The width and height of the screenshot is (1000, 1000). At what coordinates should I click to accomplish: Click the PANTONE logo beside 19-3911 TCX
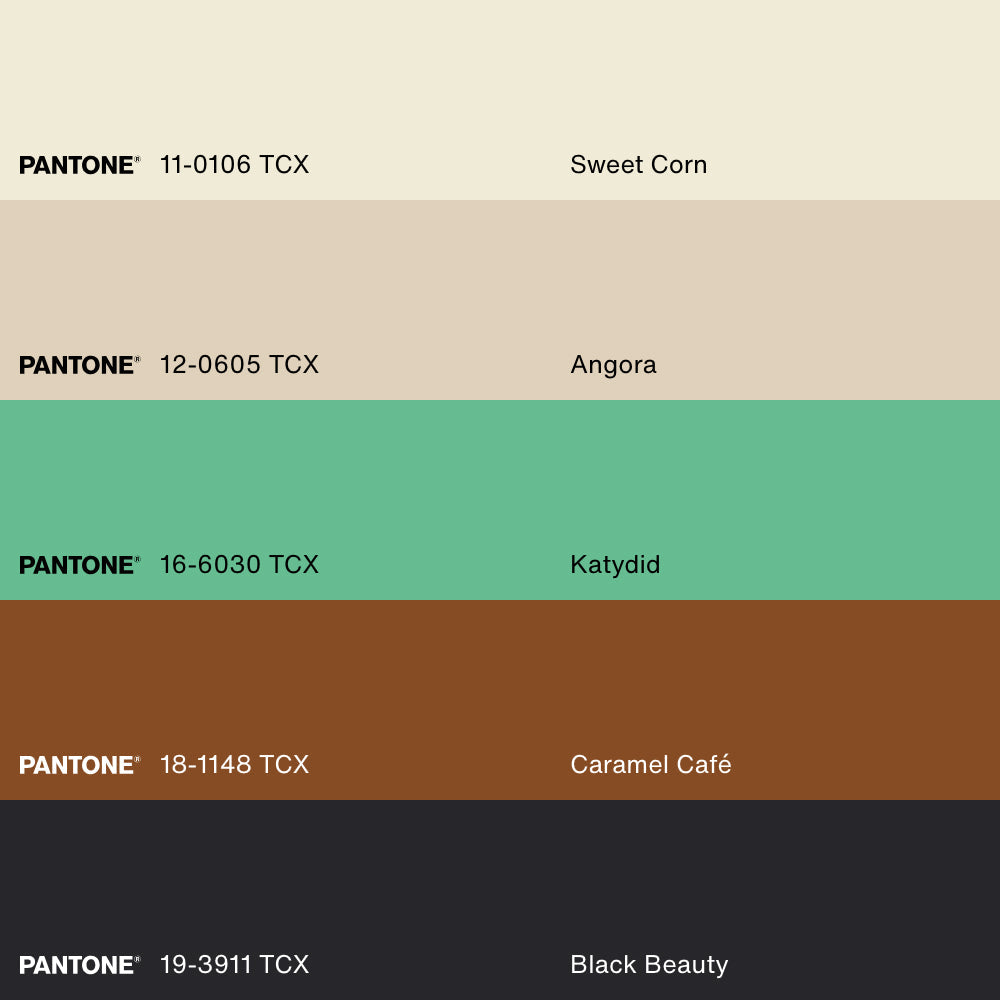point(79,965)
